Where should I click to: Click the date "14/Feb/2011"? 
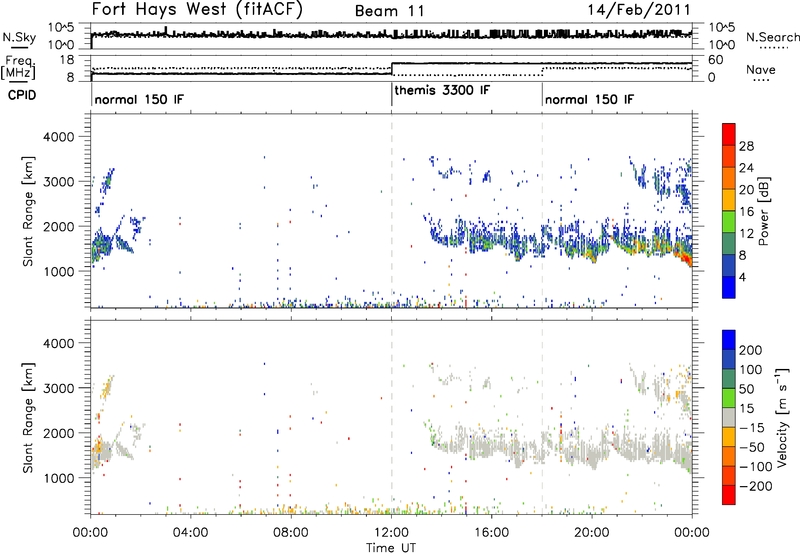pos(639,9)
